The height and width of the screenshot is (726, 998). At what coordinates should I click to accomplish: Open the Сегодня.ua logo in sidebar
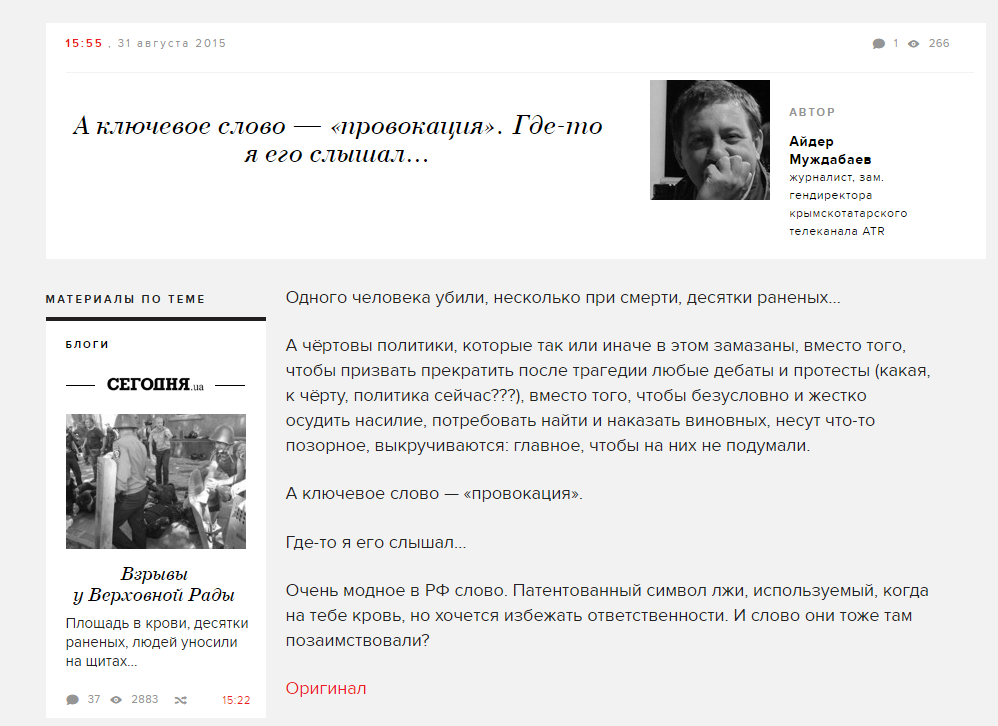(x=155, y=385)
